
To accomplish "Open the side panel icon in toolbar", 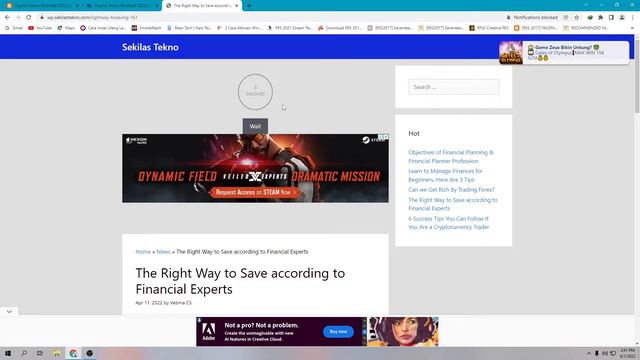I will [611, 18].
